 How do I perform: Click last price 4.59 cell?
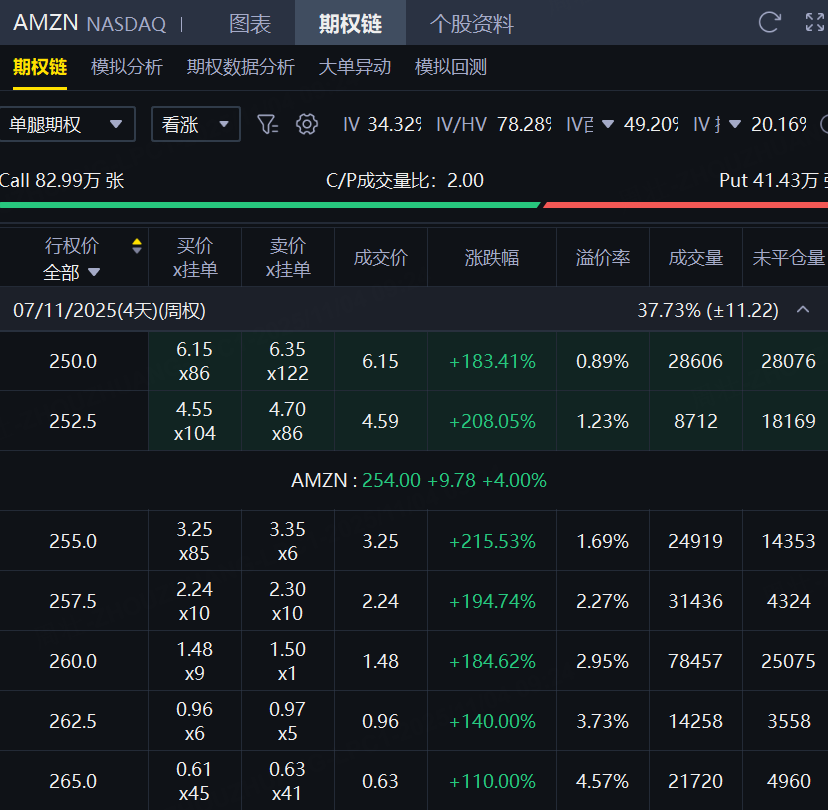point(381,421)
